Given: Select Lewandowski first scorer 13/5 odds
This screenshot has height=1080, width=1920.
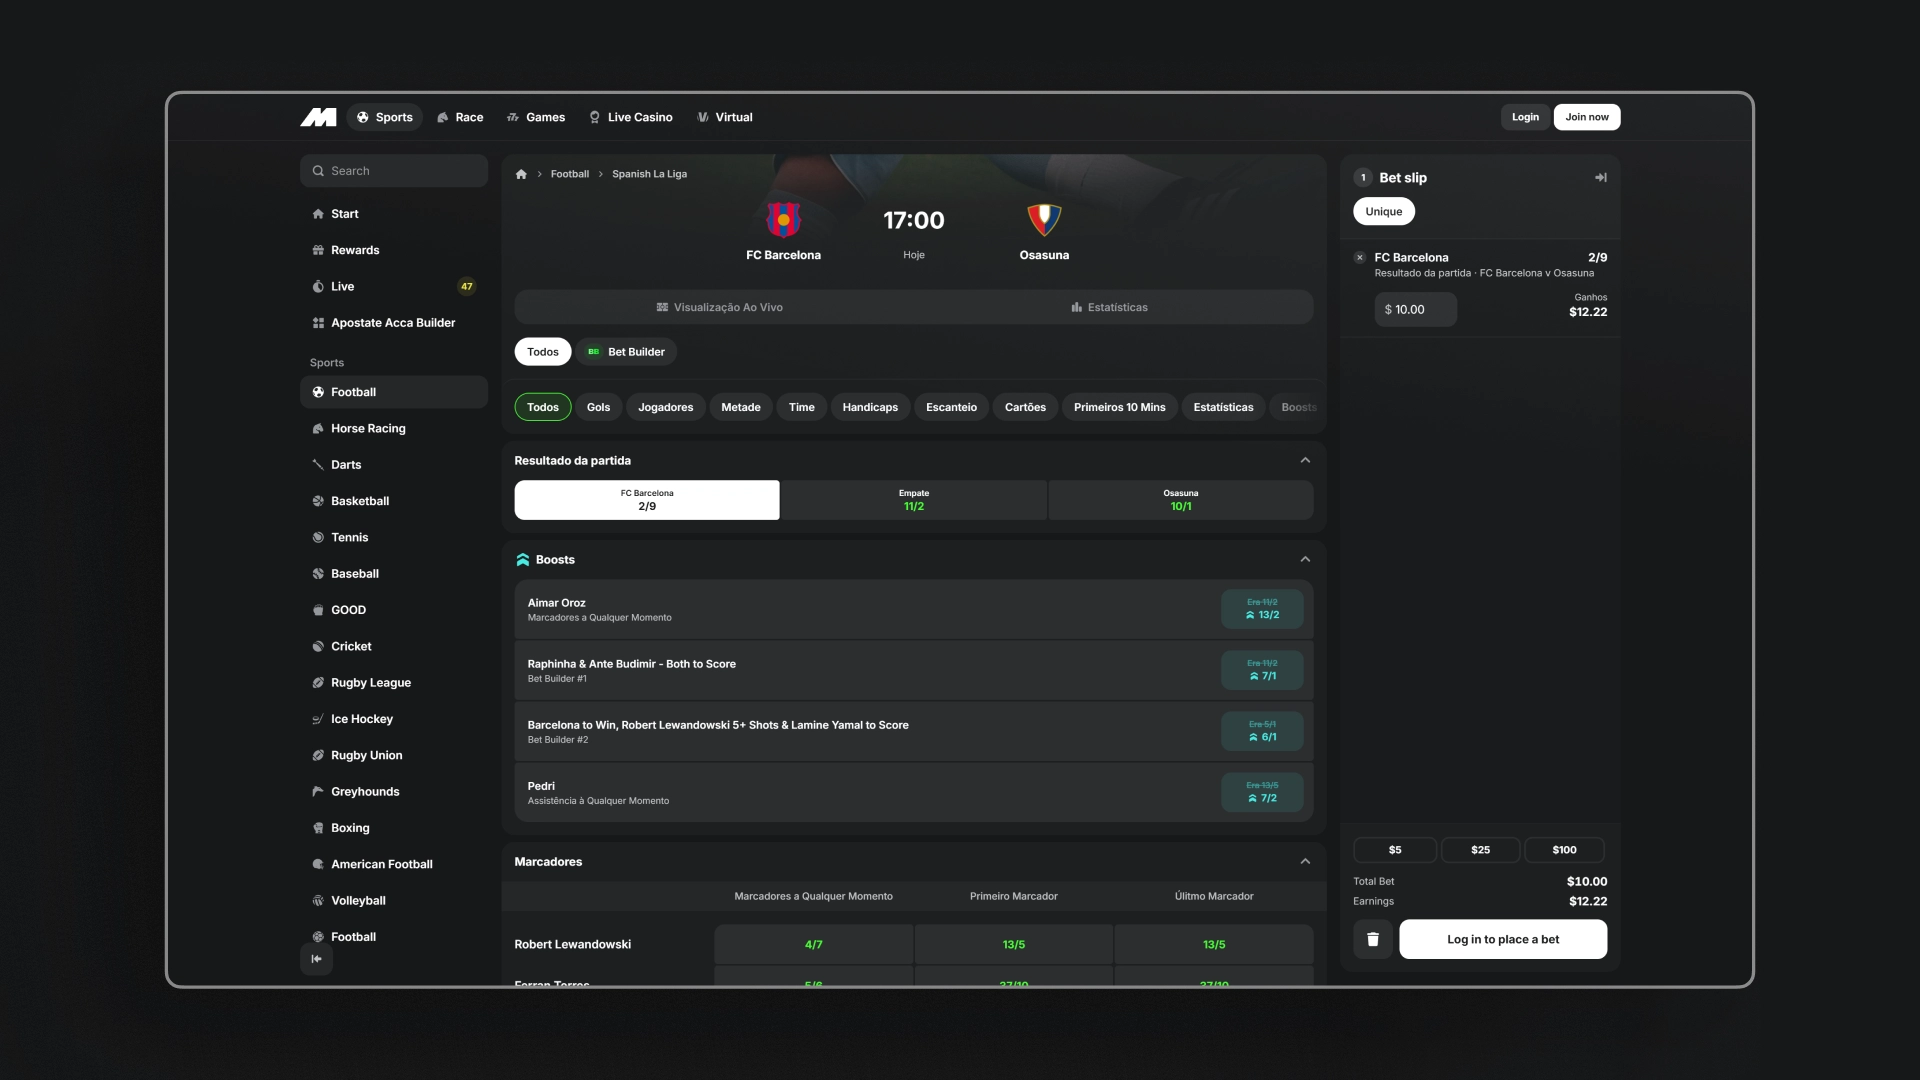Looking at the screenshot, I should (x=1014, y=945).
